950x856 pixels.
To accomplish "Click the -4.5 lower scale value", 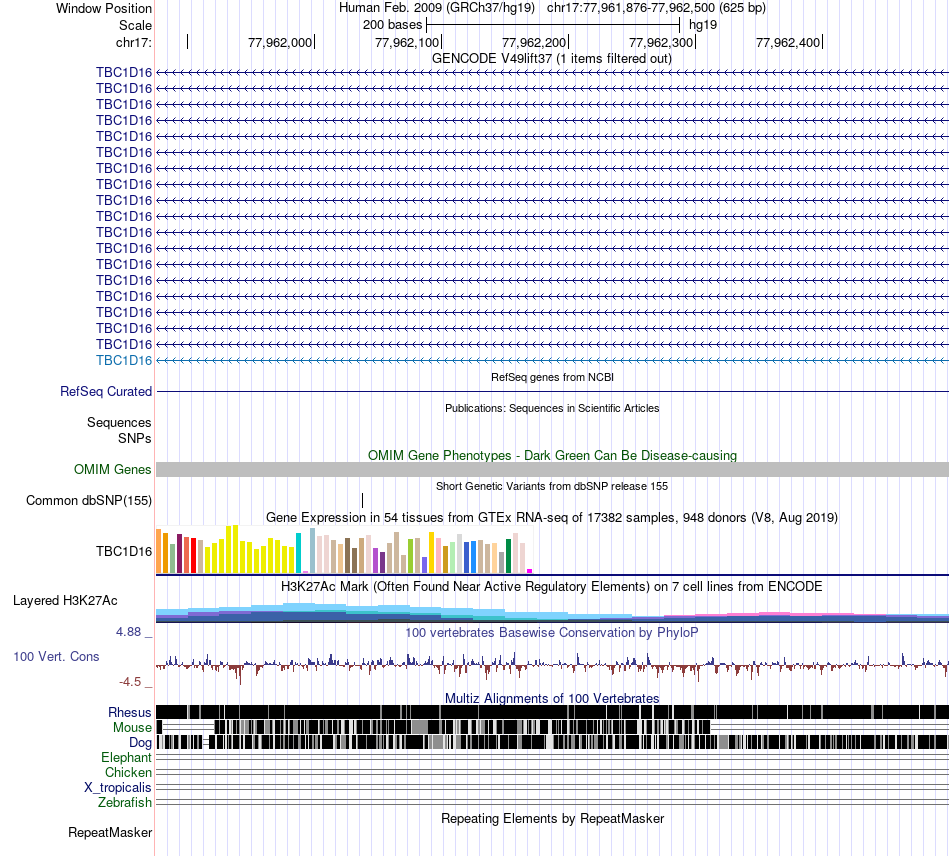I will (130, 682).
